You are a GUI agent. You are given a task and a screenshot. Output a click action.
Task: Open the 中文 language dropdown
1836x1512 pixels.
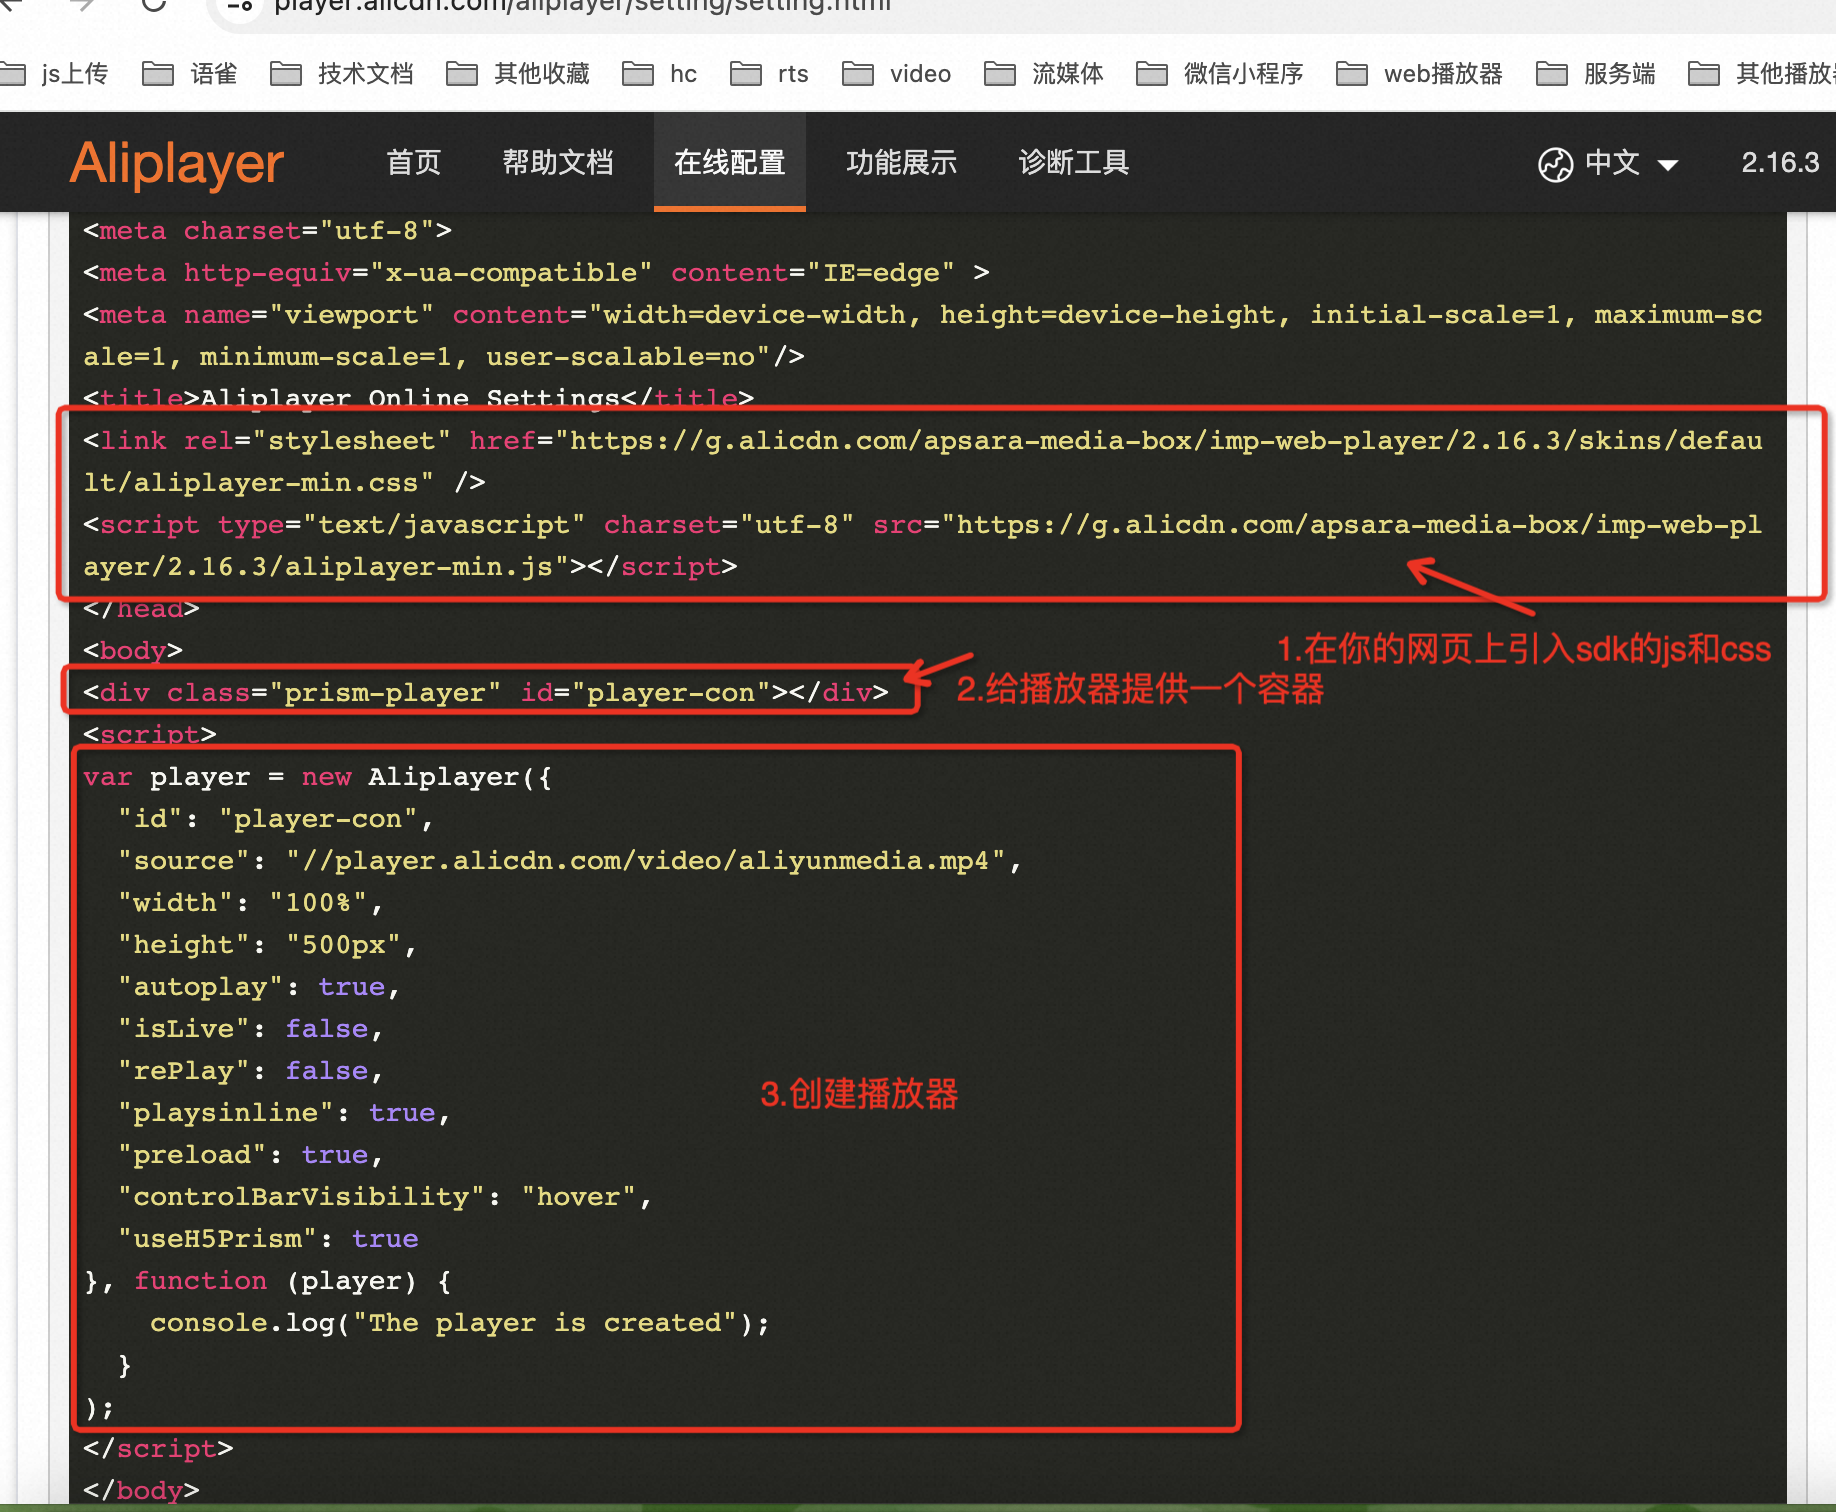1631,163
